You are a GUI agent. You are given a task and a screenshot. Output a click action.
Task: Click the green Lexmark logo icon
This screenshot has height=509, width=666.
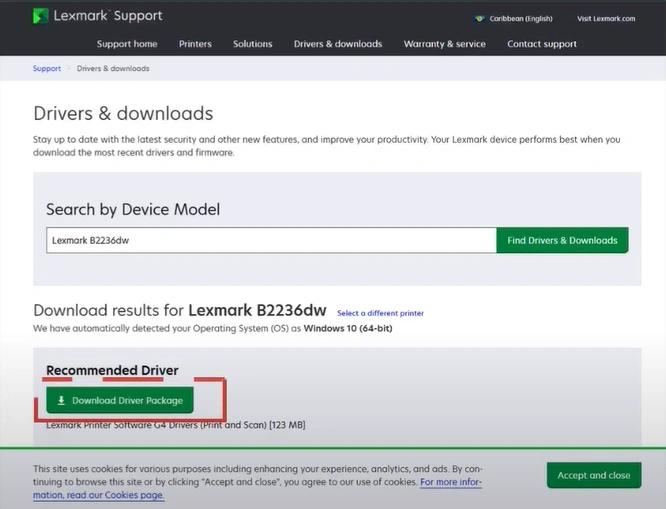(x=41, y=17)
